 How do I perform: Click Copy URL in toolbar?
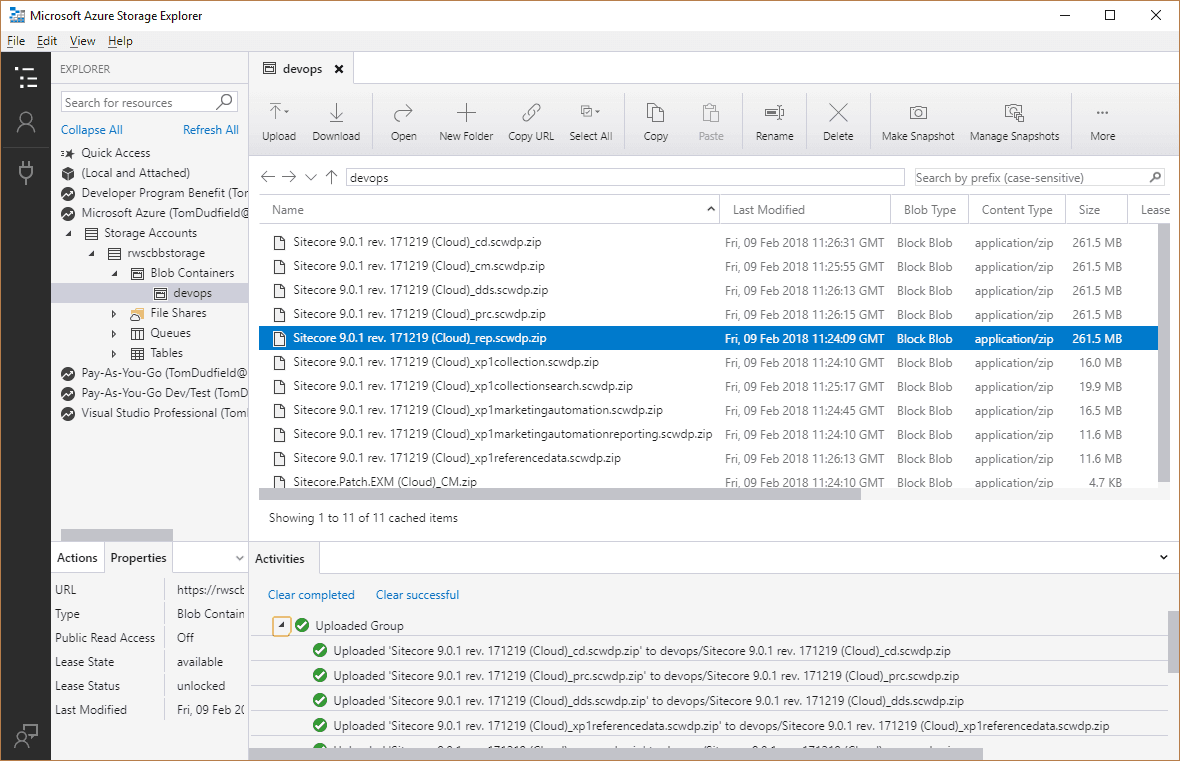click(531, 123)
